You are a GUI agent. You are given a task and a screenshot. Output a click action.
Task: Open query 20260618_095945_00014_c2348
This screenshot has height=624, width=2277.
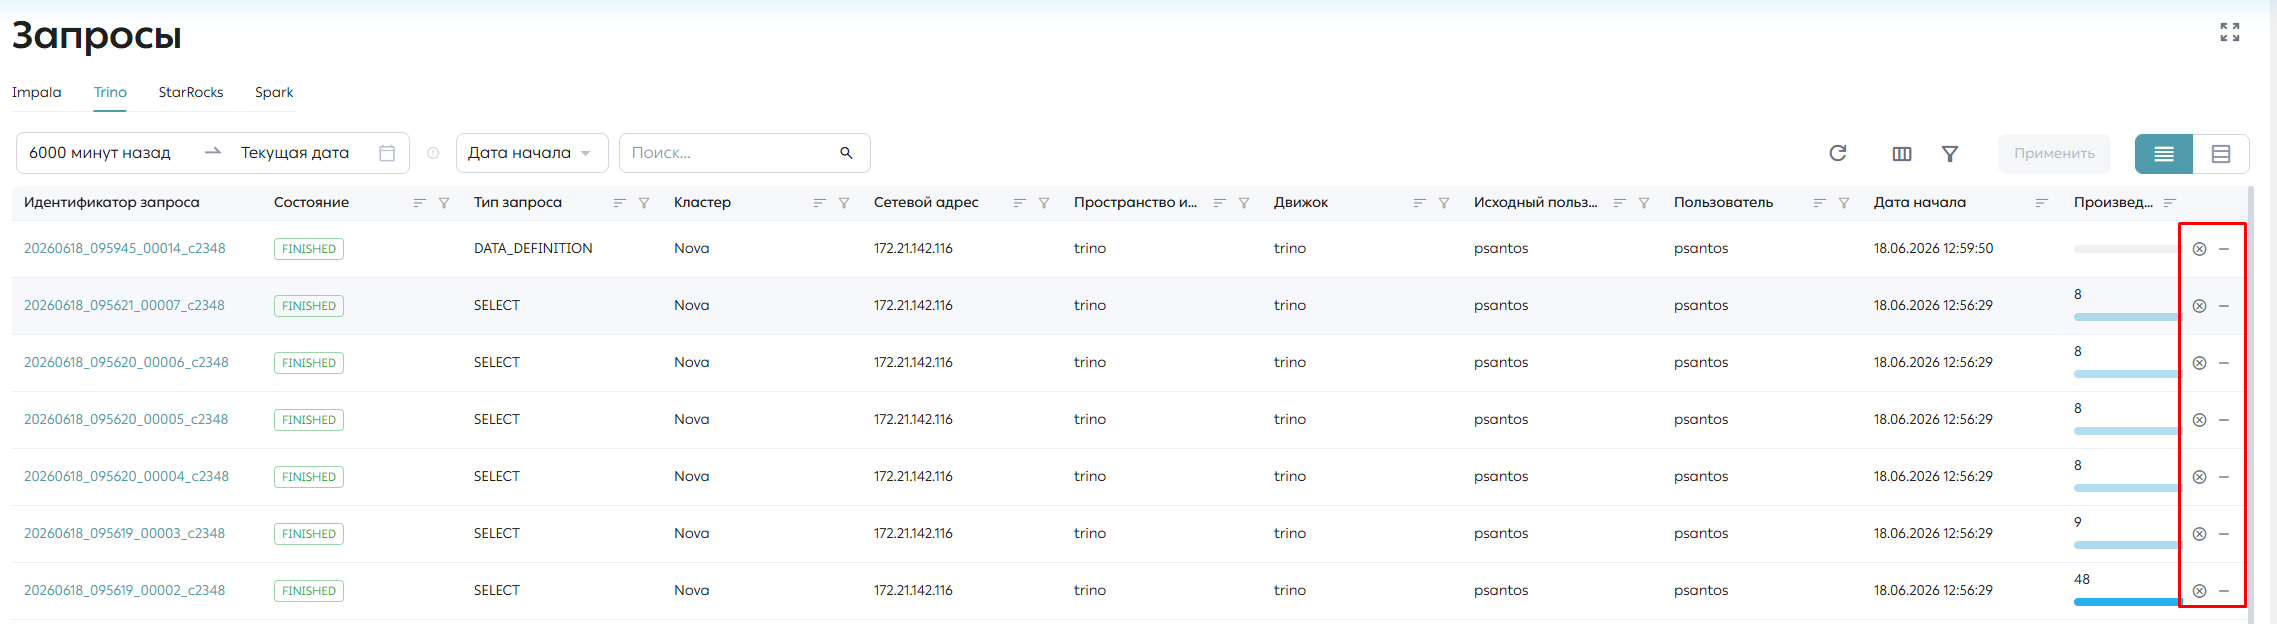tap(125, 248)
